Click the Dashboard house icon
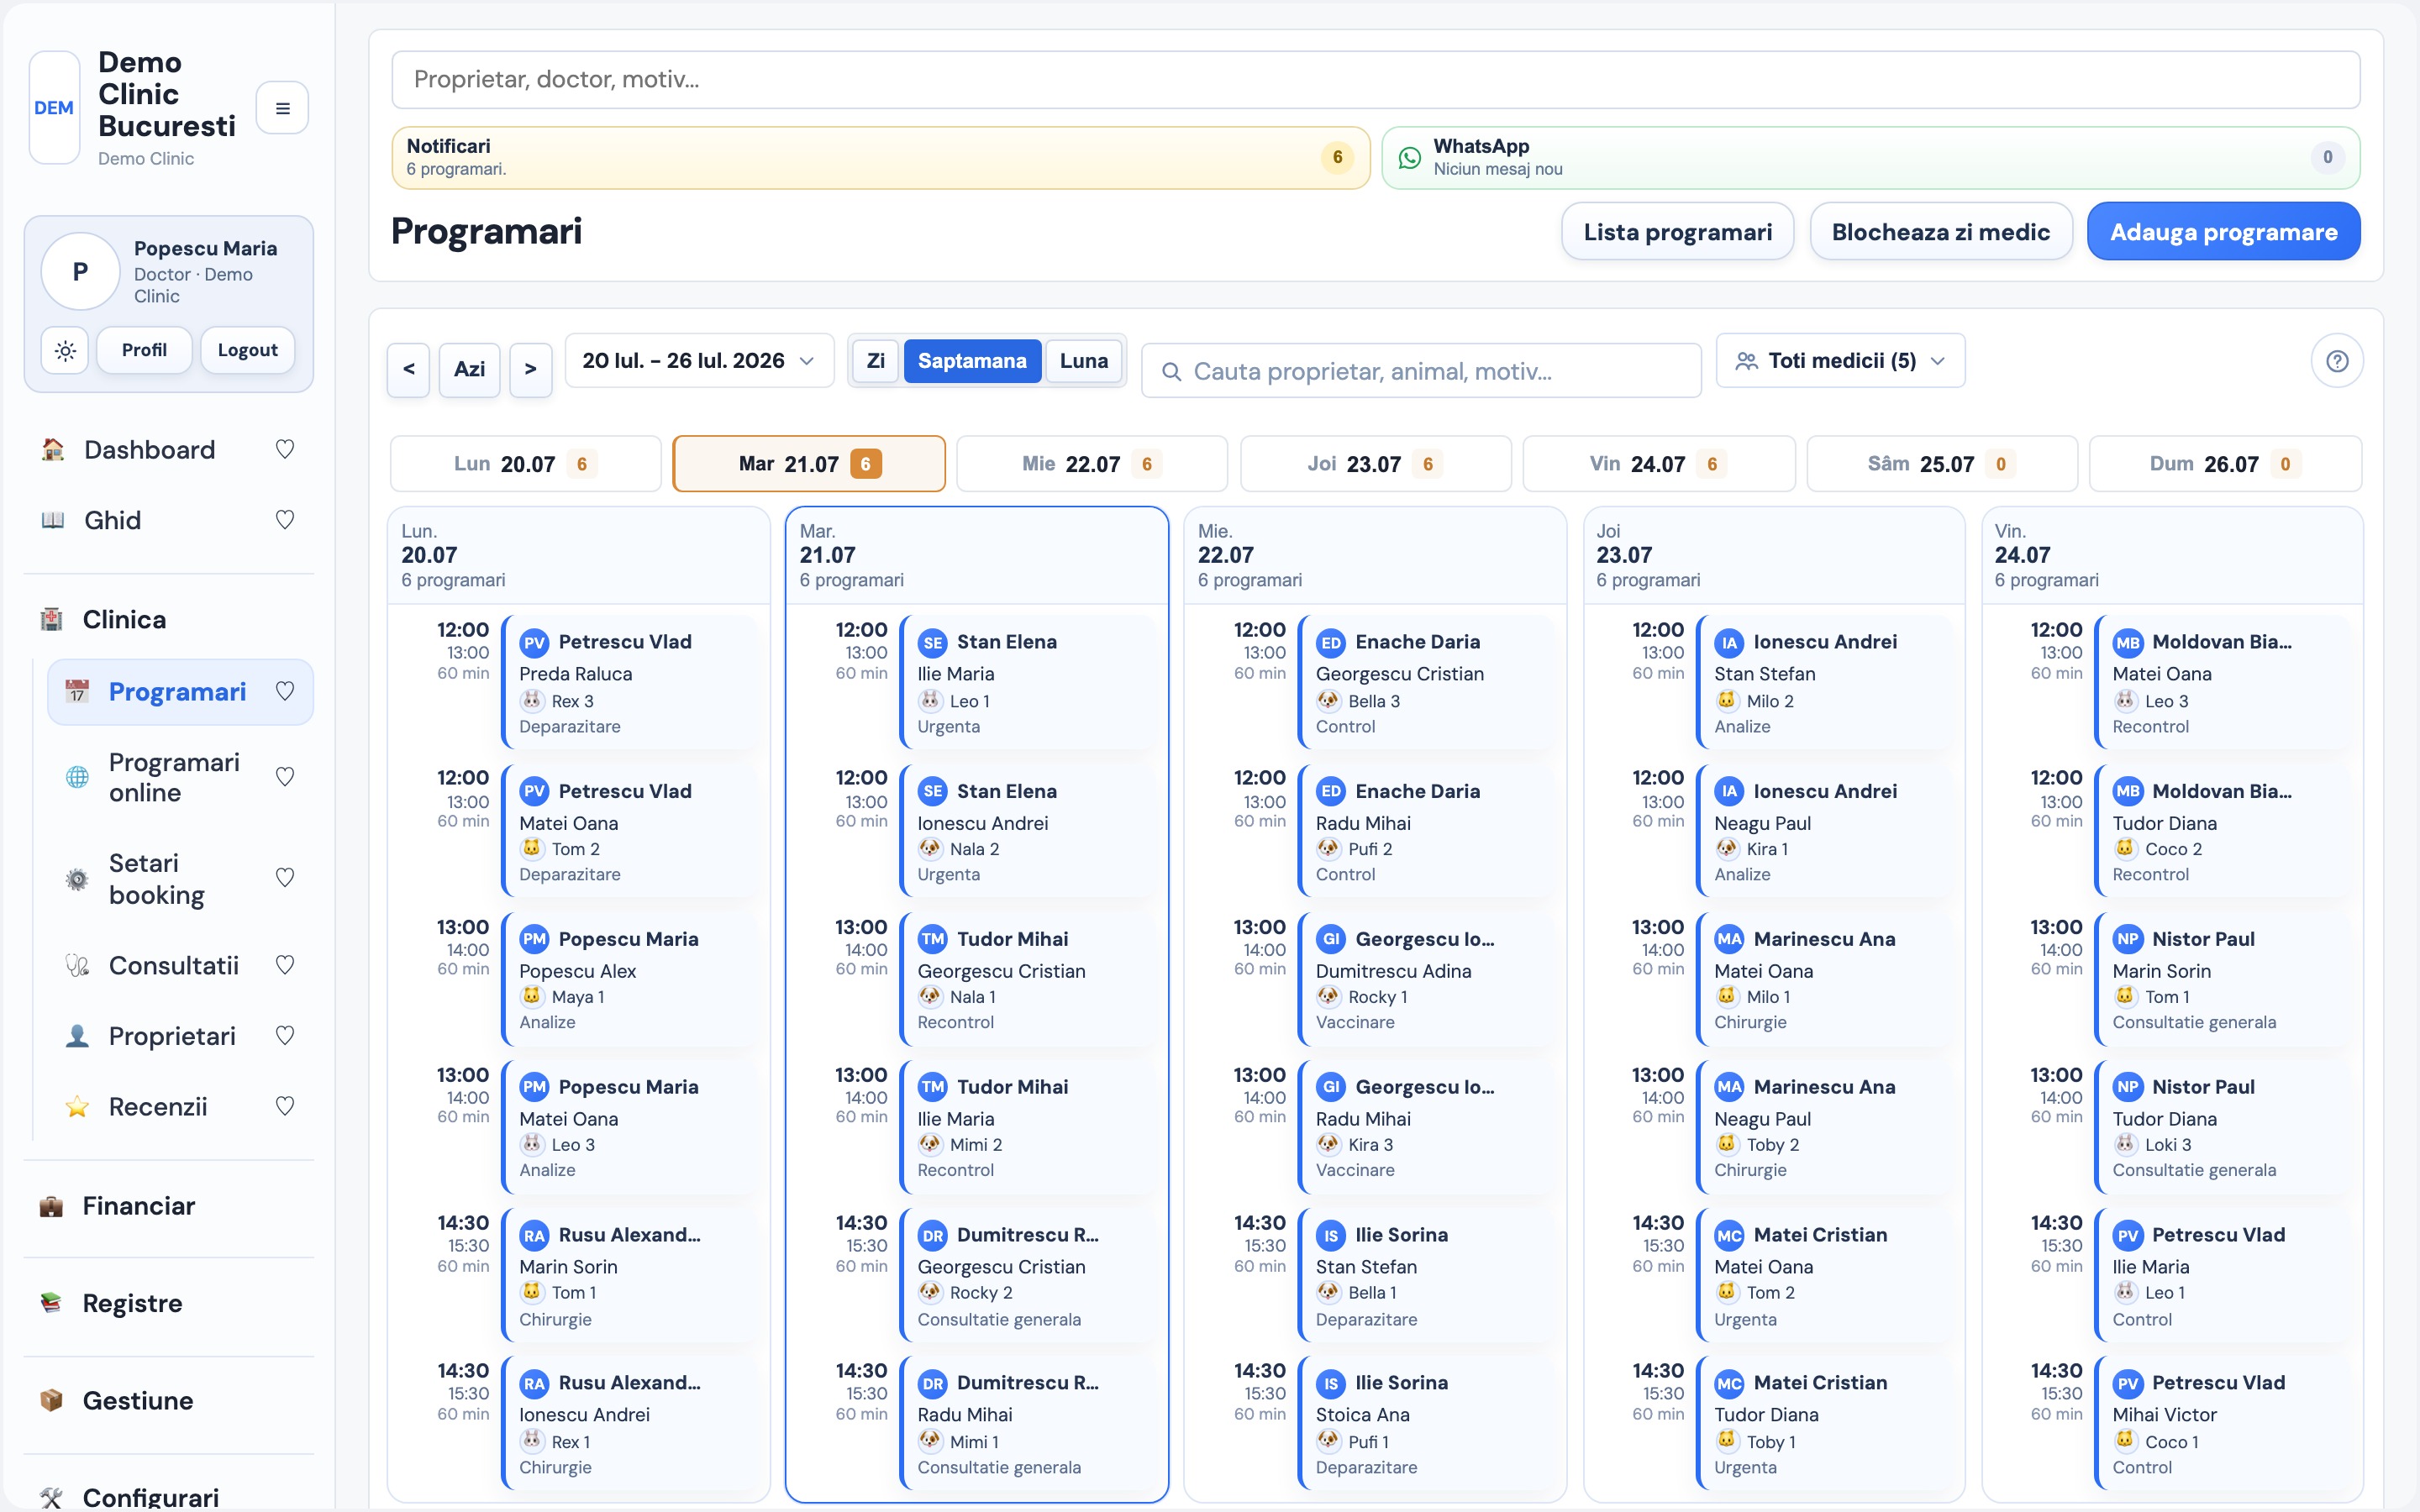The width and height of the screenshot is (2420, 1512). [x=52, y=450]
